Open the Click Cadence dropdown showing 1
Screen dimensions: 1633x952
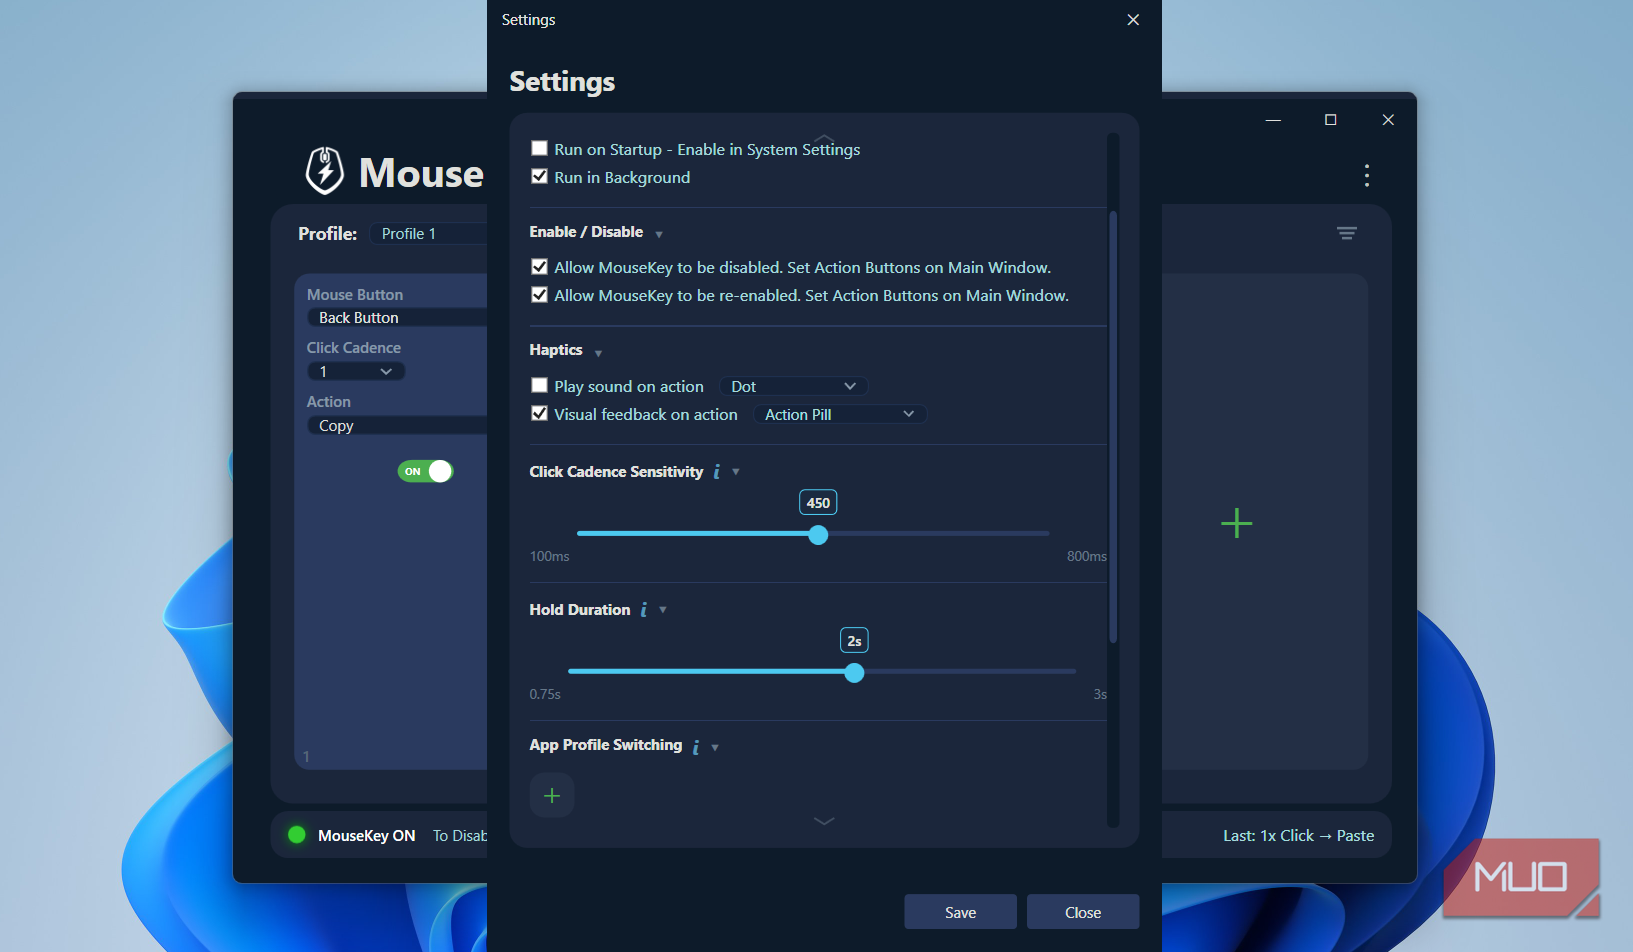(x=355, y=371)
